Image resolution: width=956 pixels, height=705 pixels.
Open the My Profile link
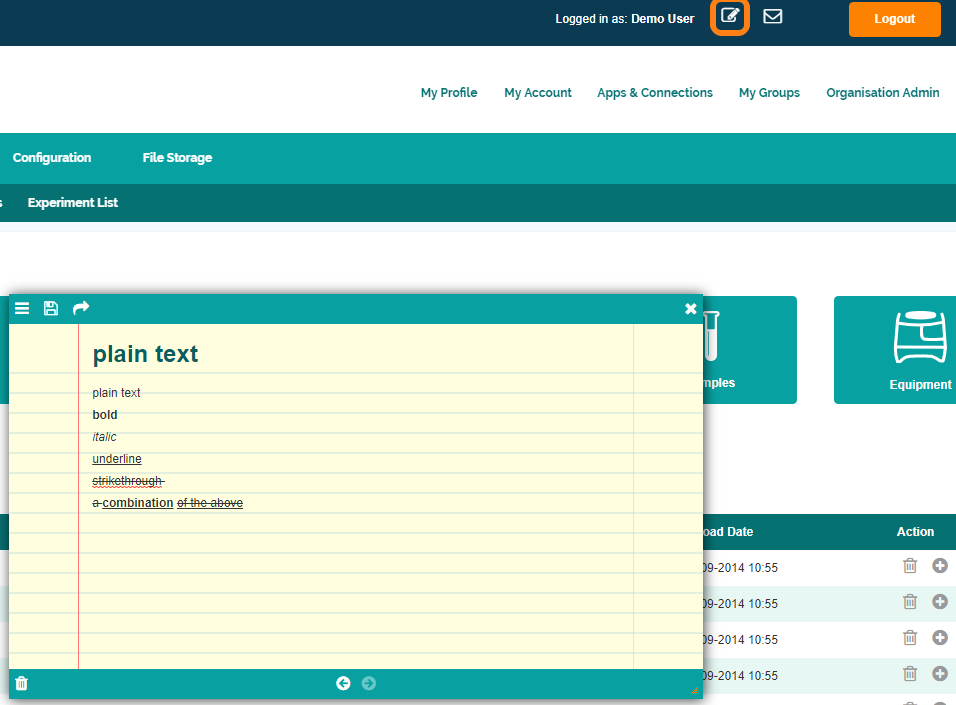[x=449, y=93]
